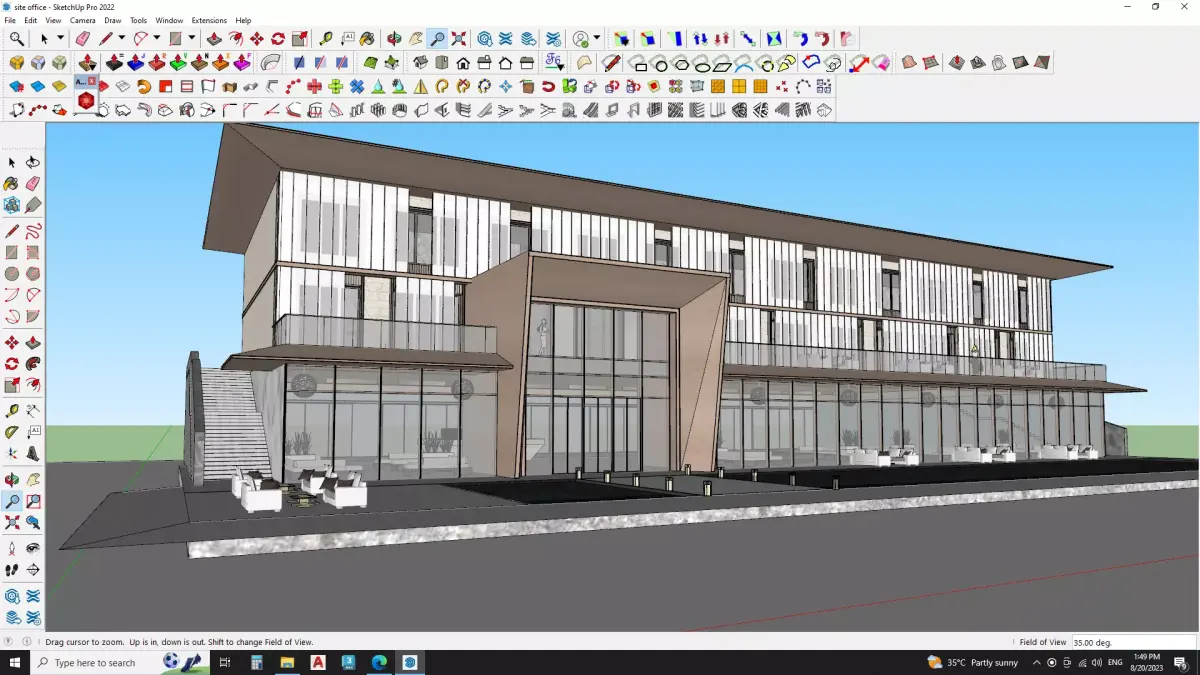Select the Circle tool
1200x675 pixels.
[12, 273]
